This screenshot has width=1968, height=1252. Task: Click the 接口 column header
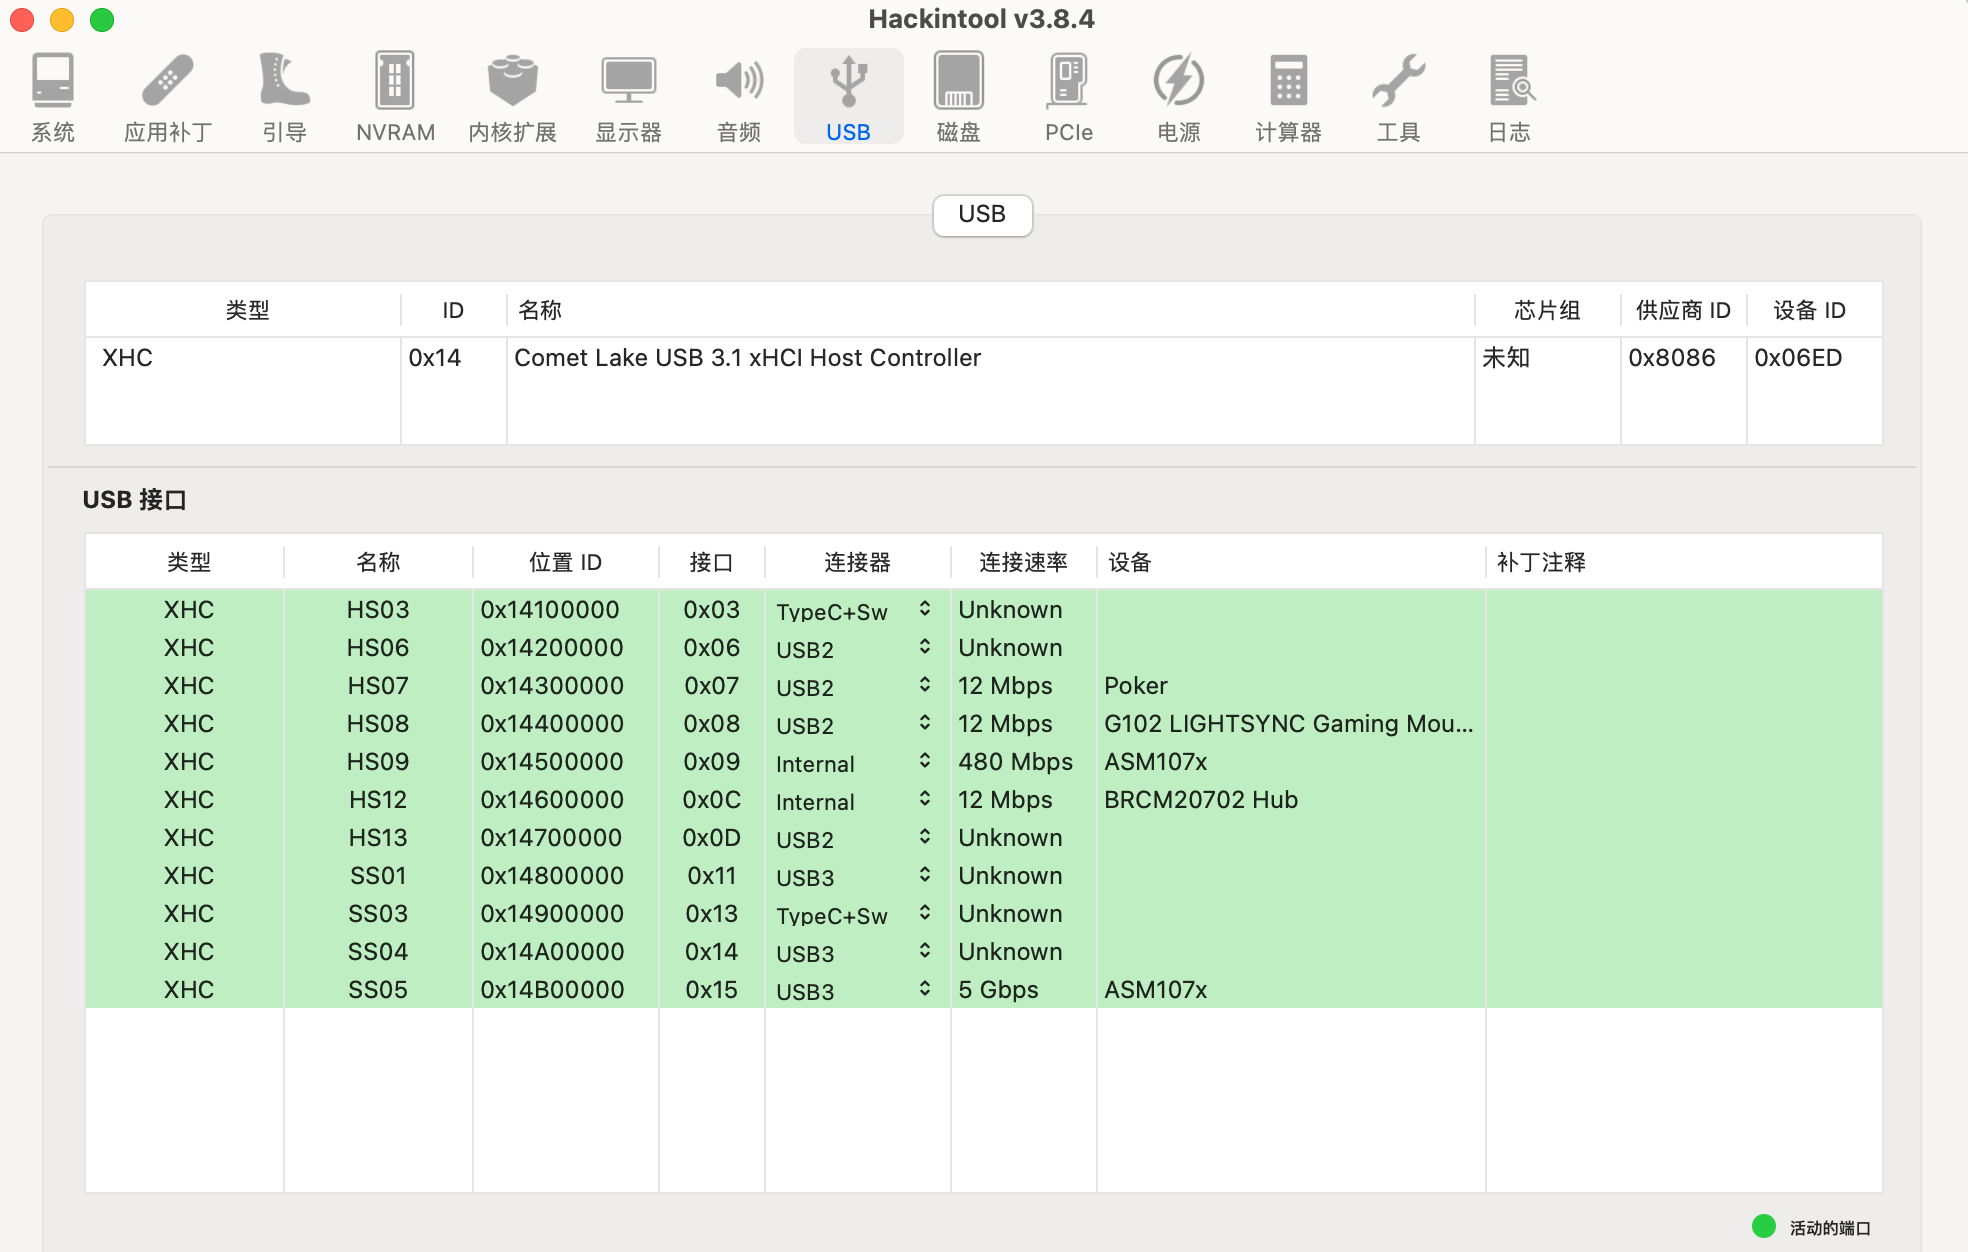coord(711,562)
